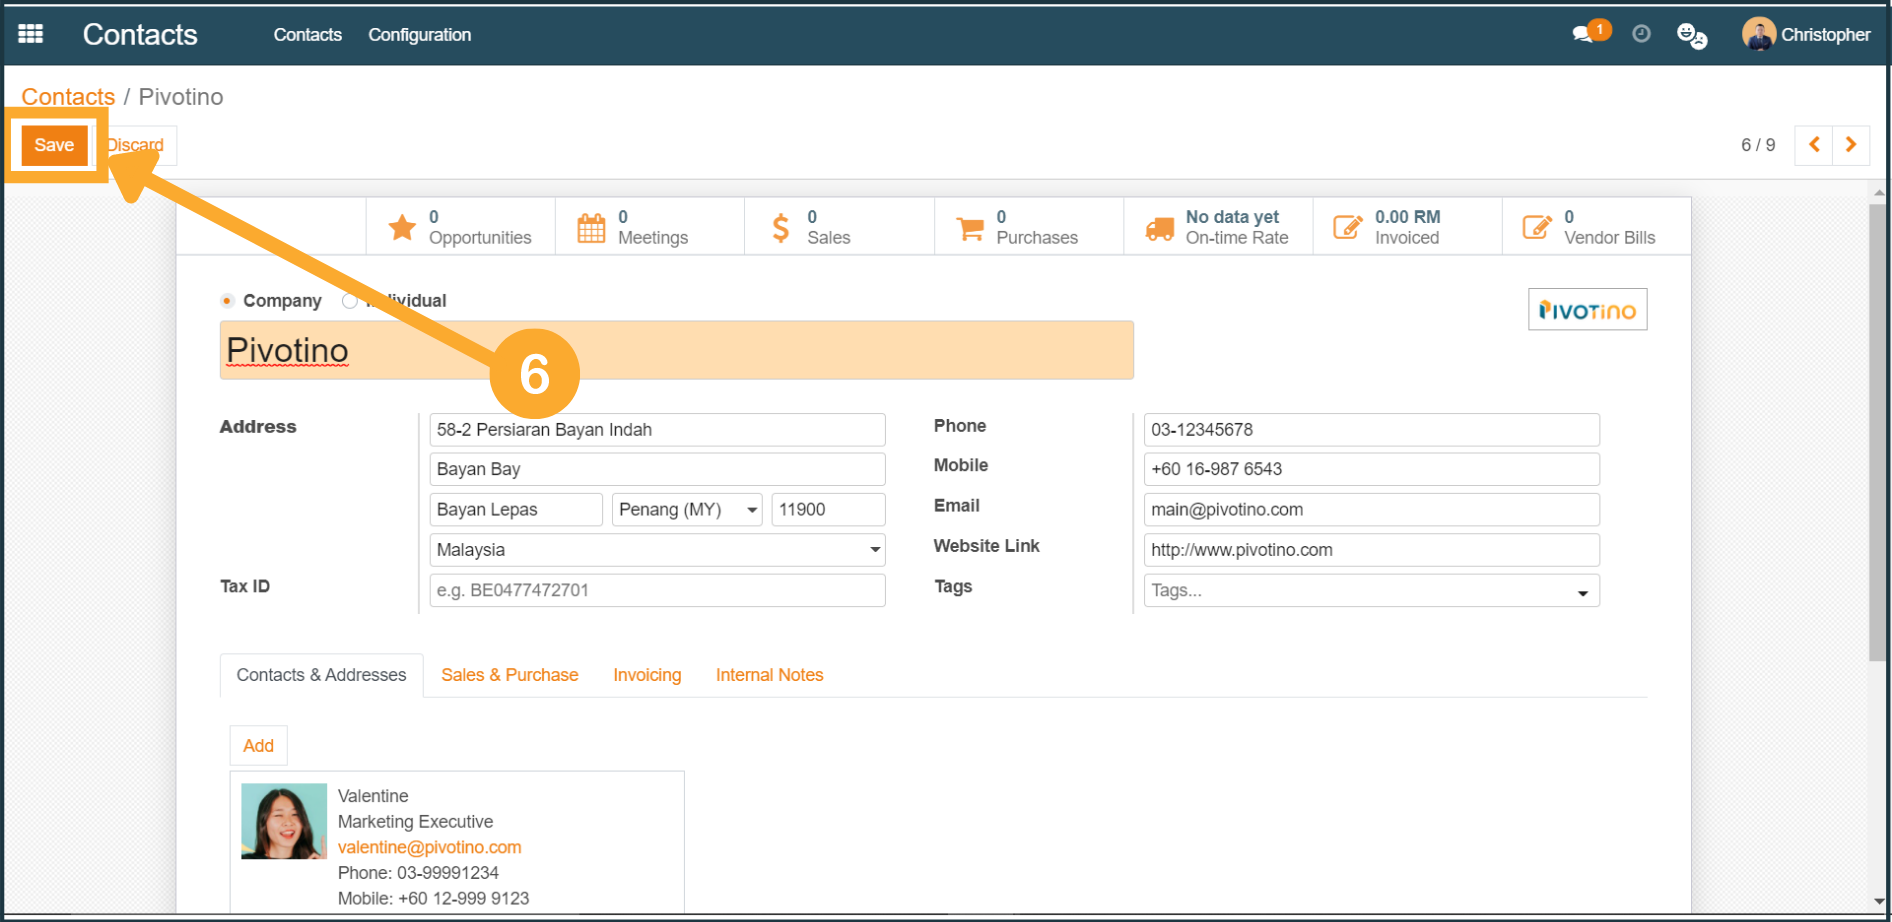
Task: Open the Internal Notes tab
Action: pyautogui.click(x=769, y=675)
